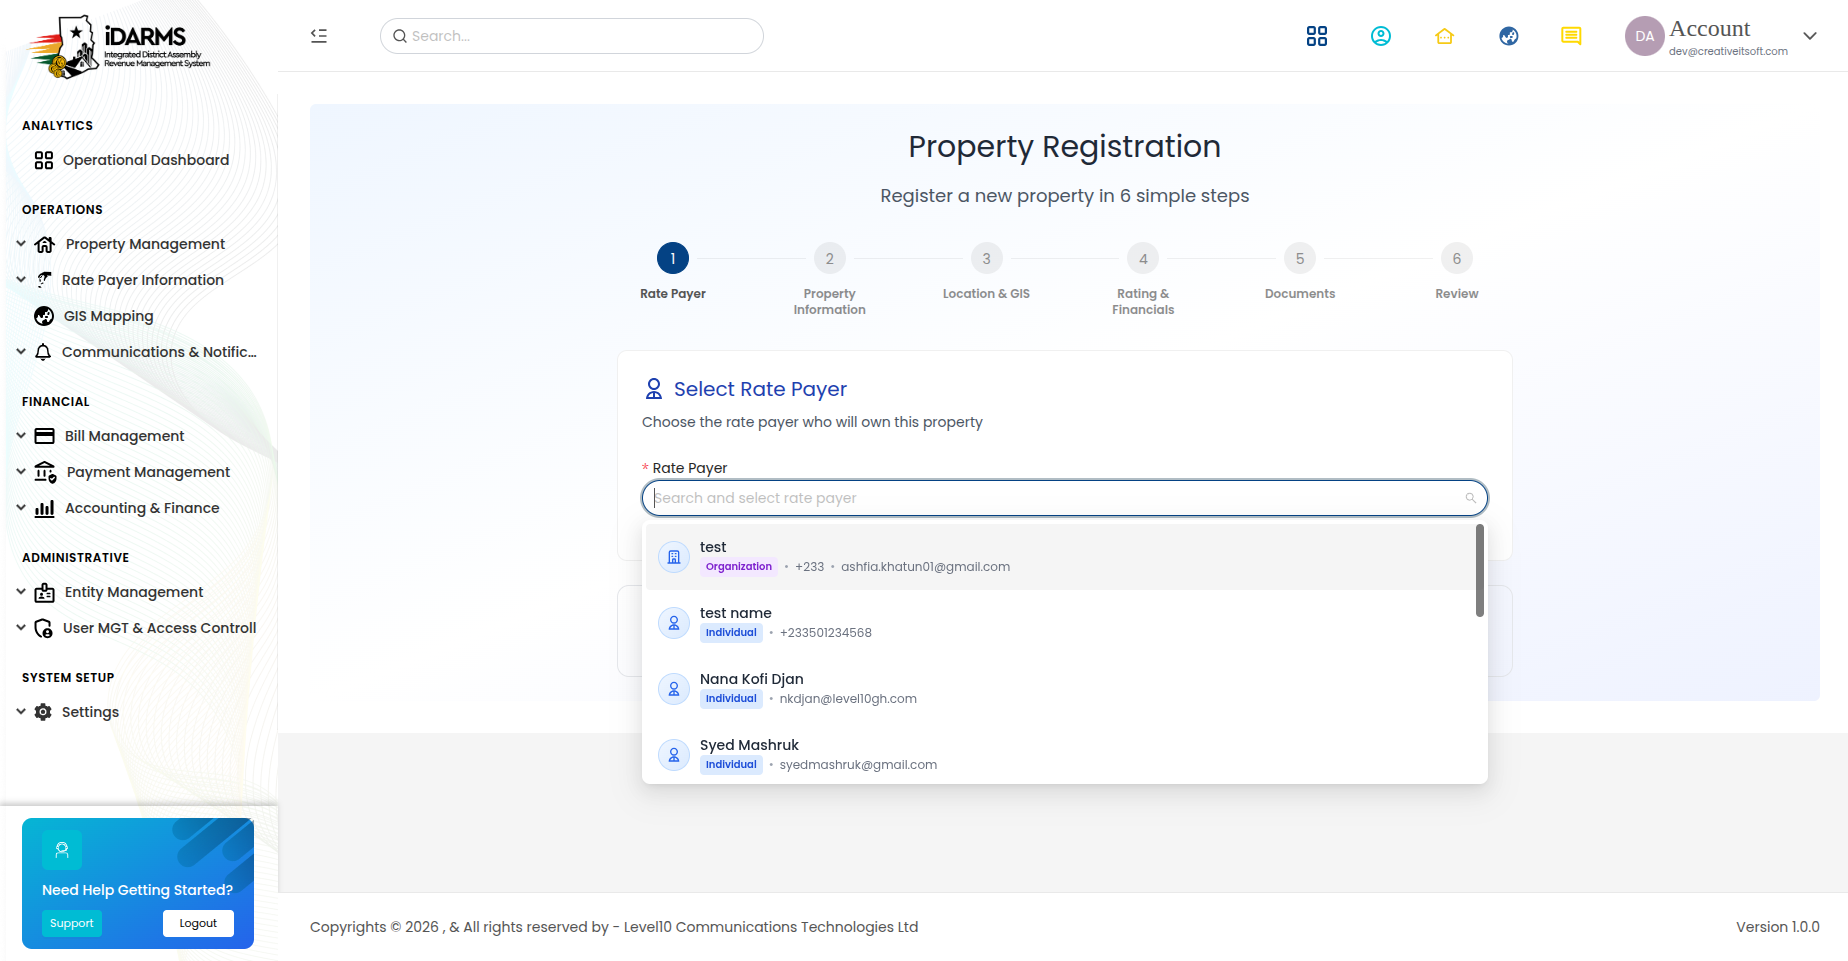Expand the Property Management chevron

[x=21, y=244]
